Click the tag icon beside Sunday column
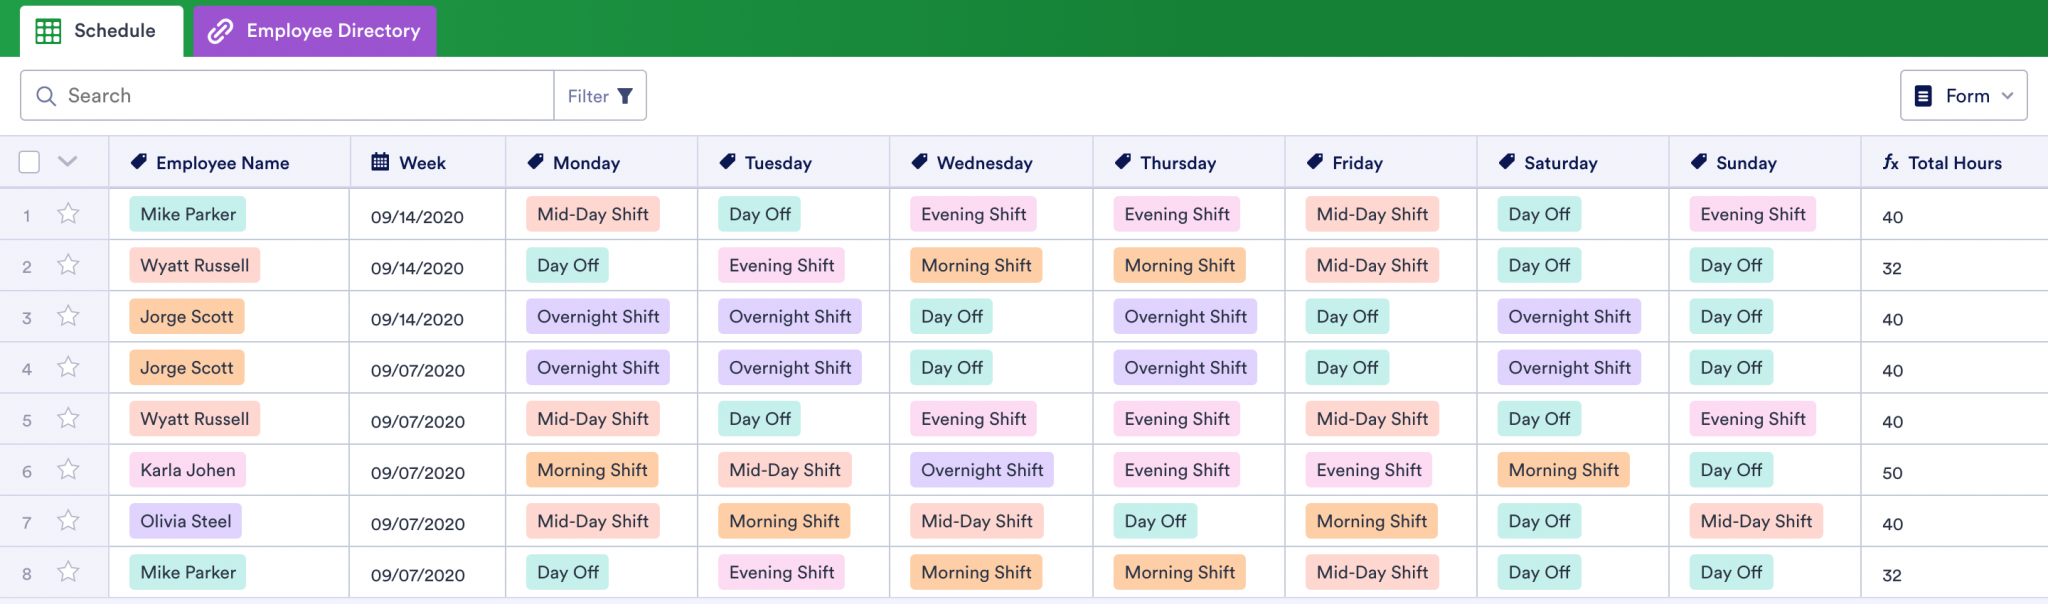2048x604 pixels. click(1699, 162)
